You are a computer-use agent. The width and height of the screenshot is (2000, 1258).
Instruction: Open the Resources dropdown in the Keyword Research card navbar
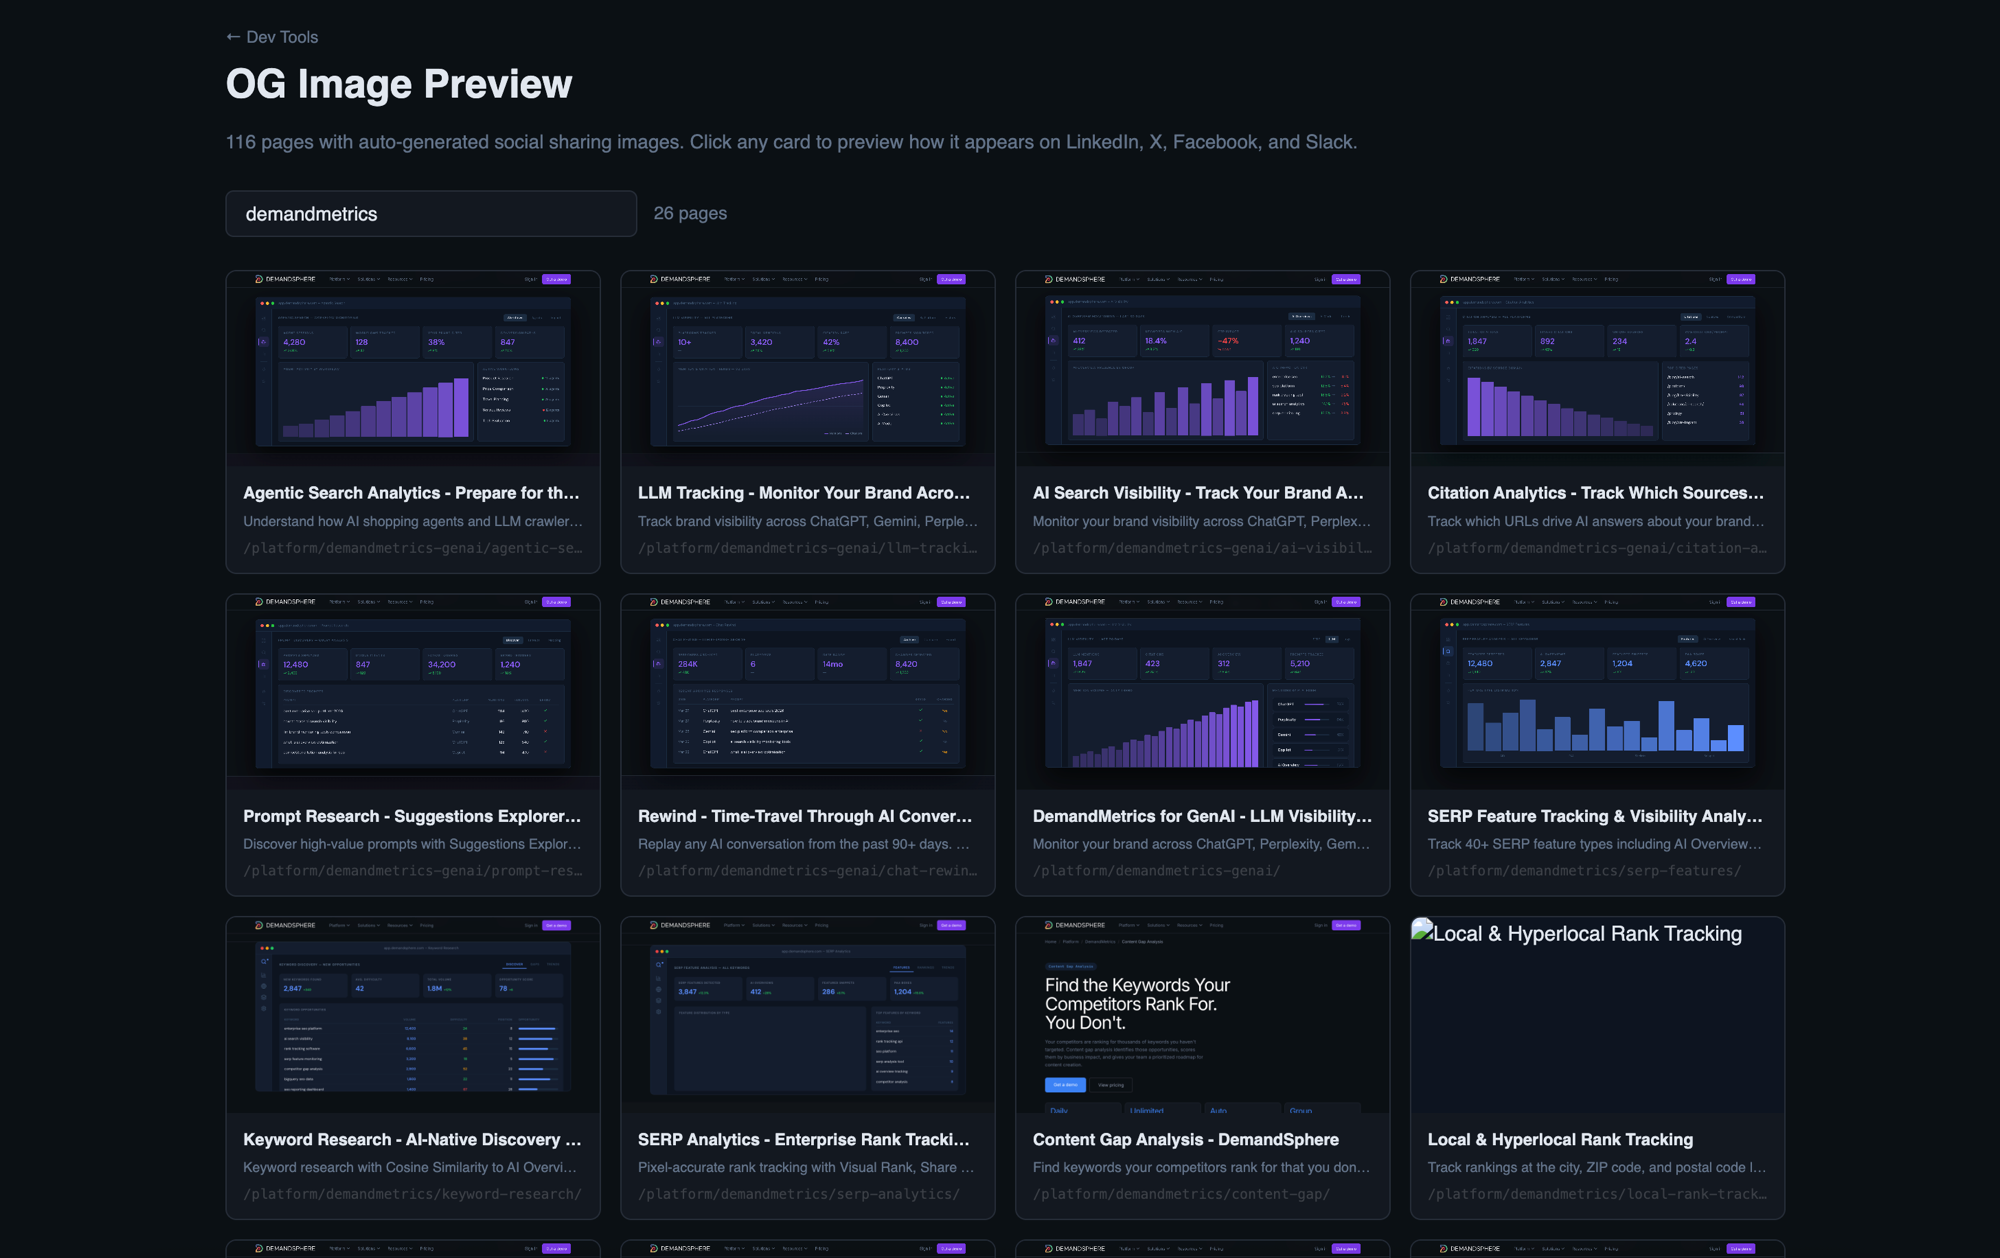399,925
